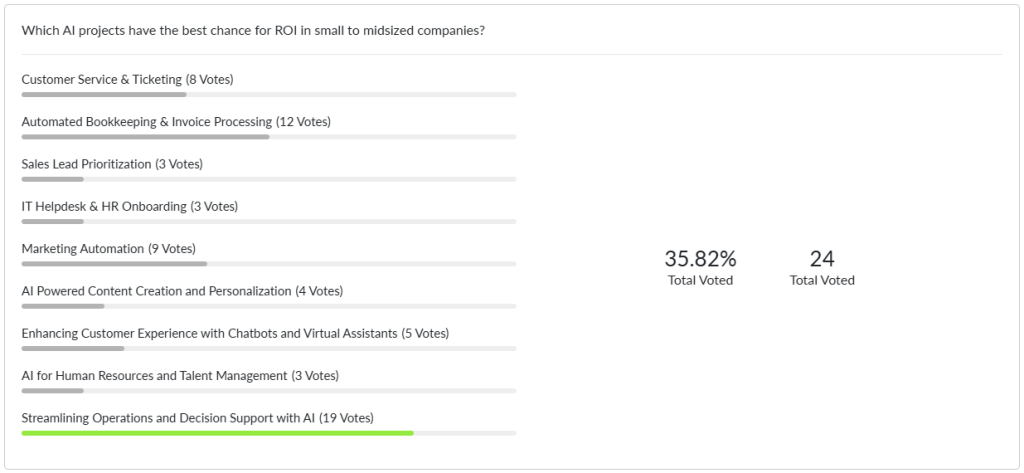Click AI for Human Resources and Talent Management
1024x473 pixels.
180,376
